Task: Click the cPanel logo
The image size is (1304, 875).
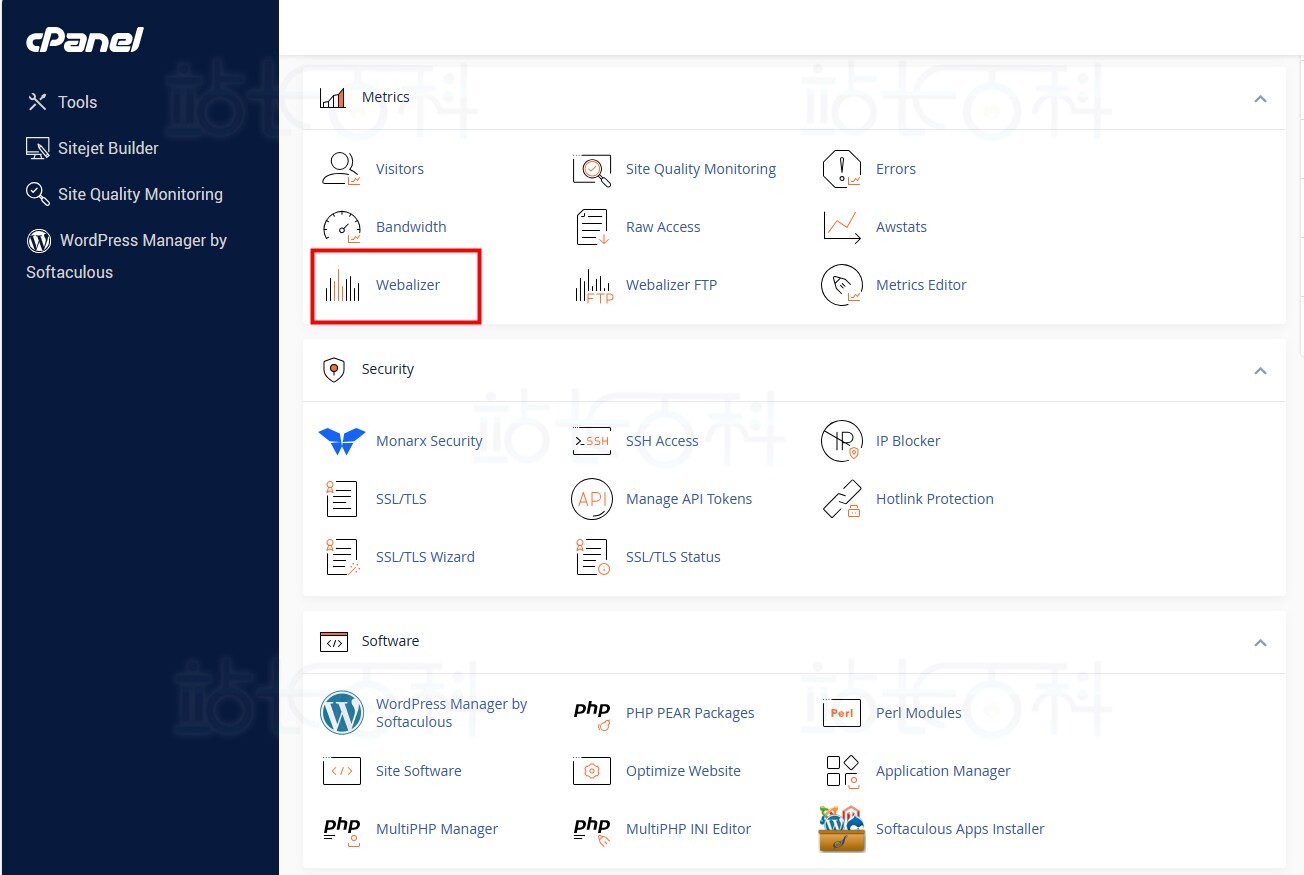Action: (84, 40)
